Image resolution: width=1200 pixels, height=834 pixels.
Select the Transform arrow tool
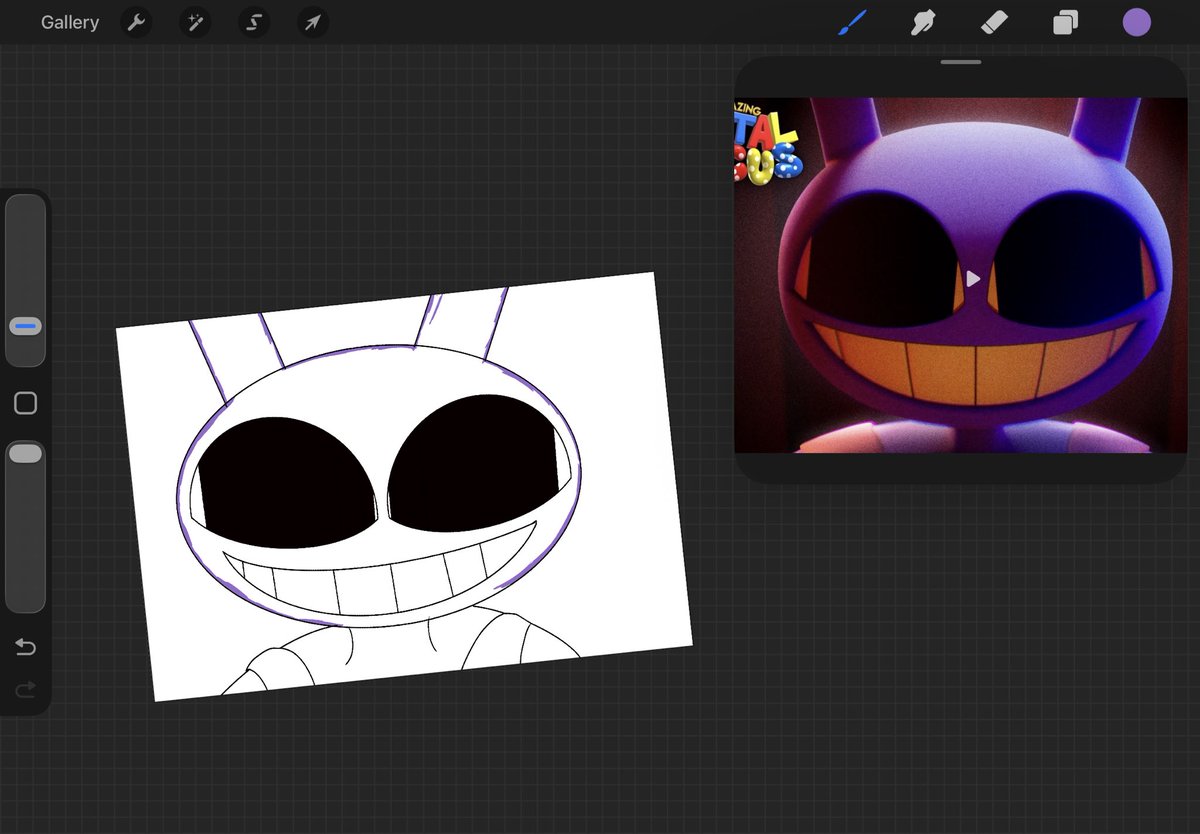(313, 22)
